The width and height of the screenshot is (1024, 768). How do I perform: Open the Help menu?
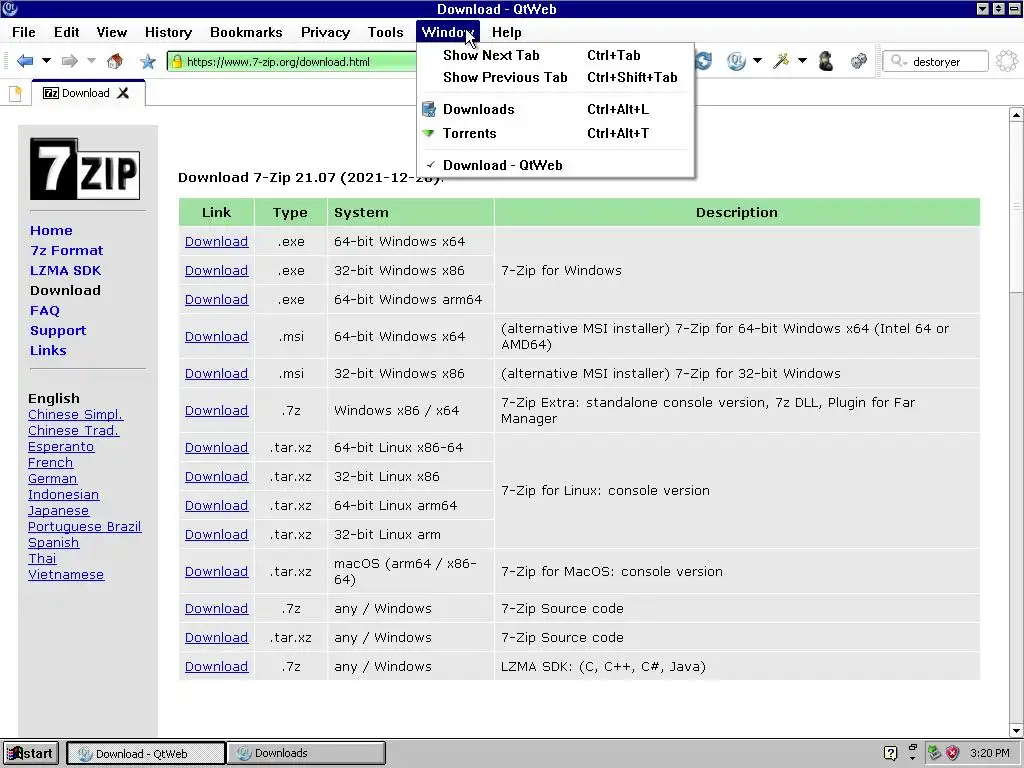click(x=506, y=32)
